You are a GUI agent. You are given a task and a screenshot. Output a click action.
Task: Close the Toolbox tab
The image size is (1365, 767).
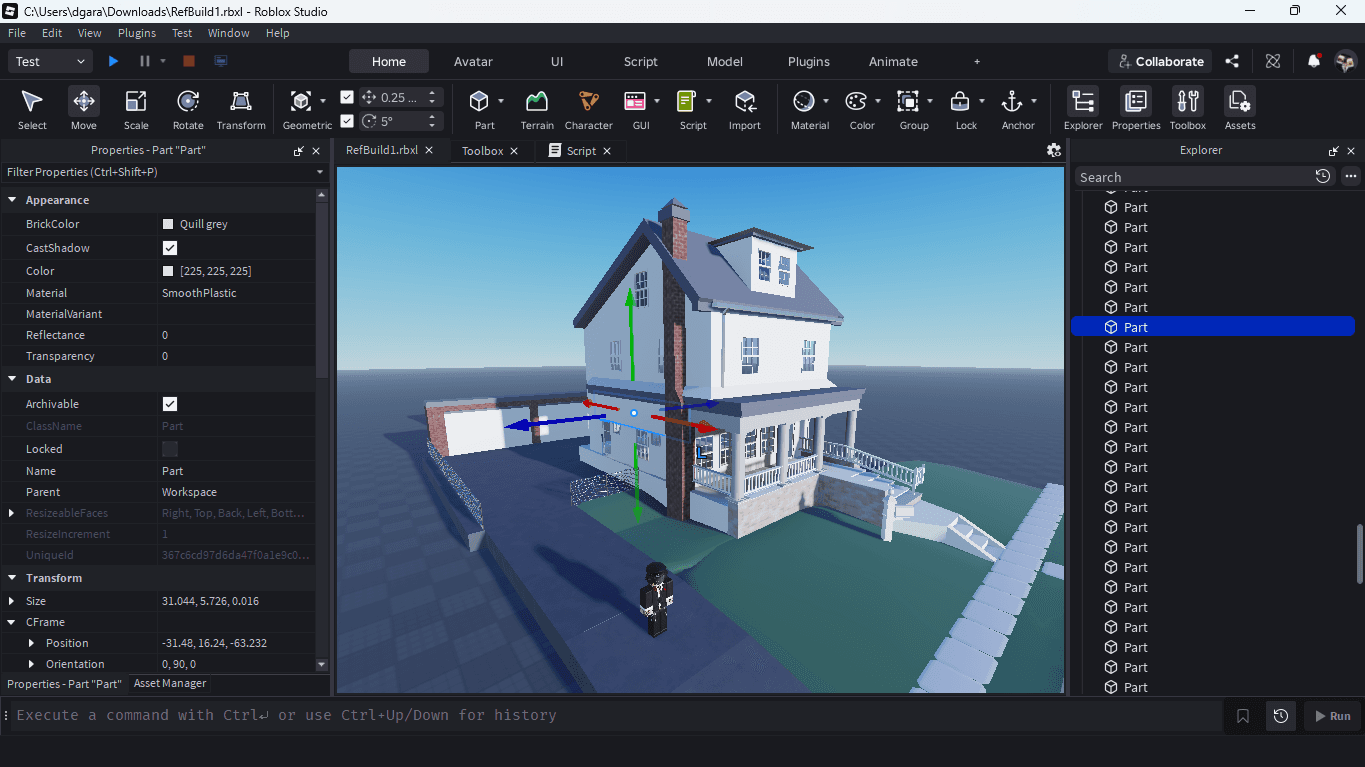pos(514,151)
